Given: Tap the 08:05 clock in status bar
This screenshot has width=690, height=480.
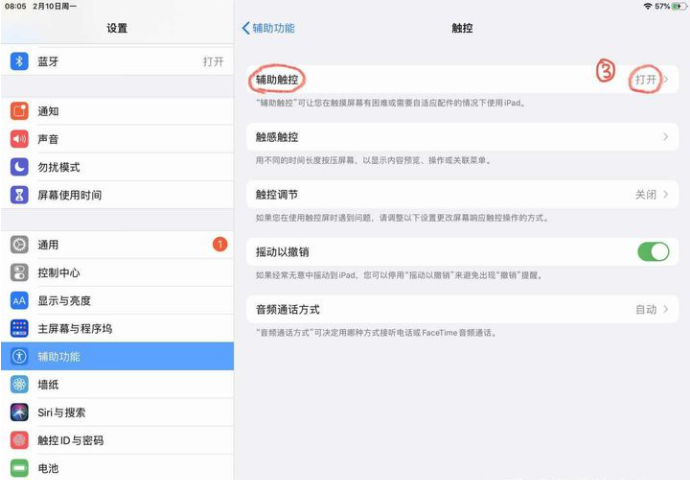Looking at the screenshot, I should click(x=15, y=6).
